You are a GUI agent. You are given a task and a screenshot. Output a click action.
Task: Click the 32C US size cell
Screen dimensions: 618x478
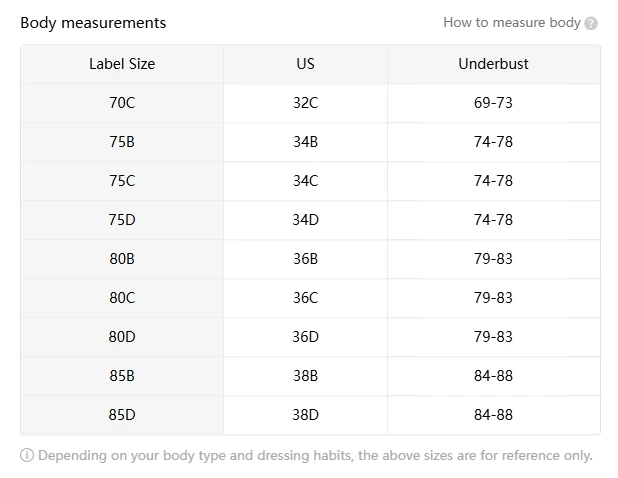point(305,103)
